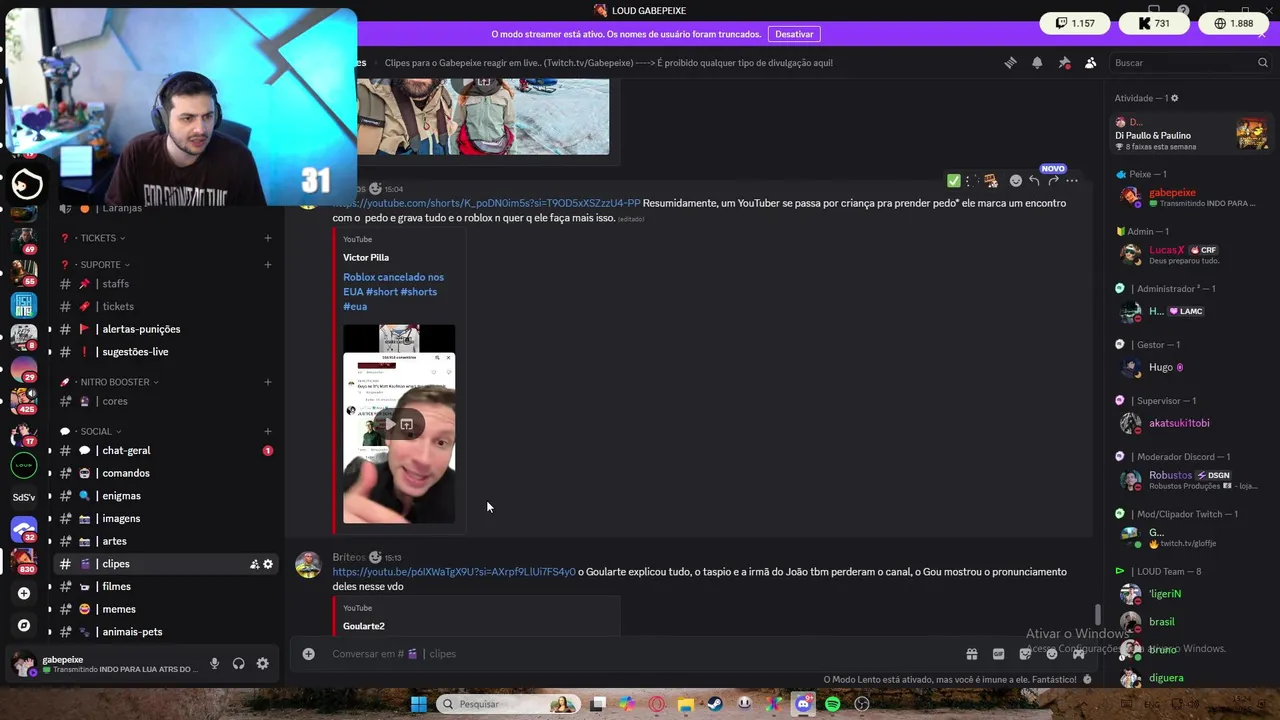1280x720 pixels.
Task: Click the plus attach button in message bar
Action: pos(309,654)
